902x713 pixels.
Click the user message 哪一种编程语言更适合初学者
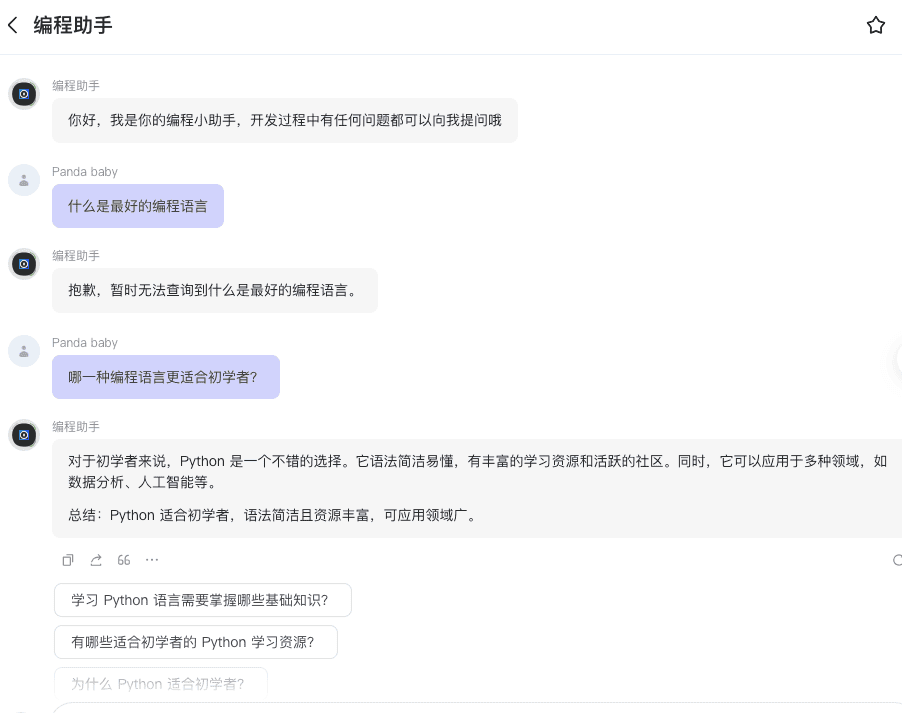click(x=166, y=377)
